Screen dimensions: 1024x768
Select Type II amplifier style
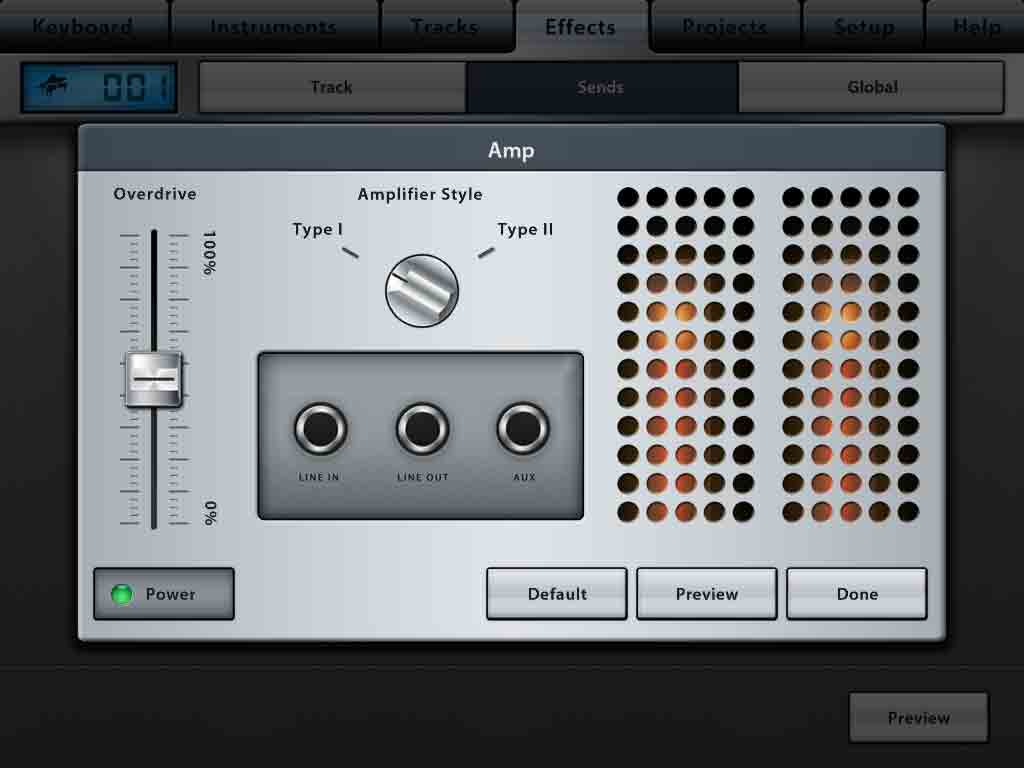coord(524,229)
